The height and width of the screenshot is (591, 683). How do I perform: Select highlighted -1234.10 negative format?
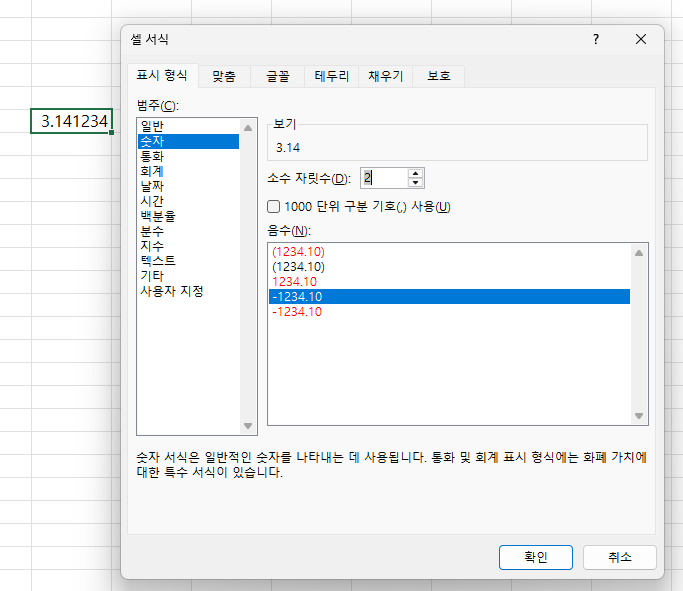click(449, 297)
